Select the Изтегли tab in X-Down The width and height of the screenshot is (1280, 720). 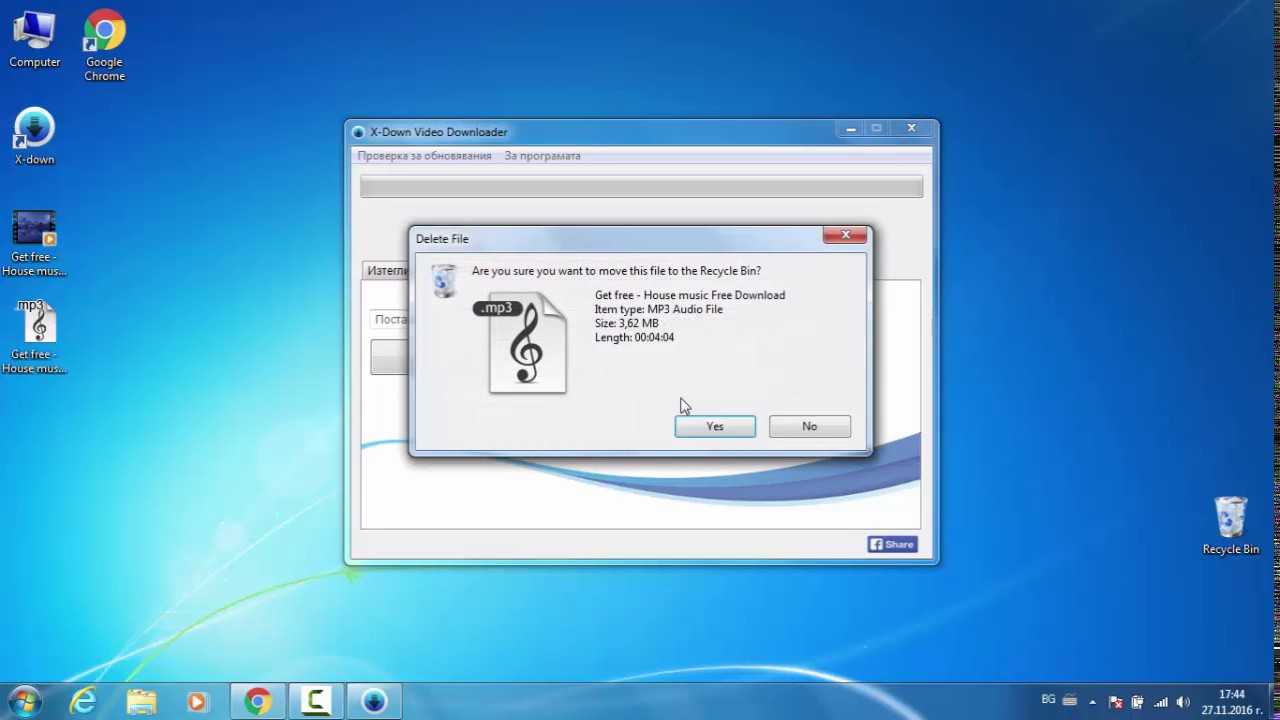(386, 270)
